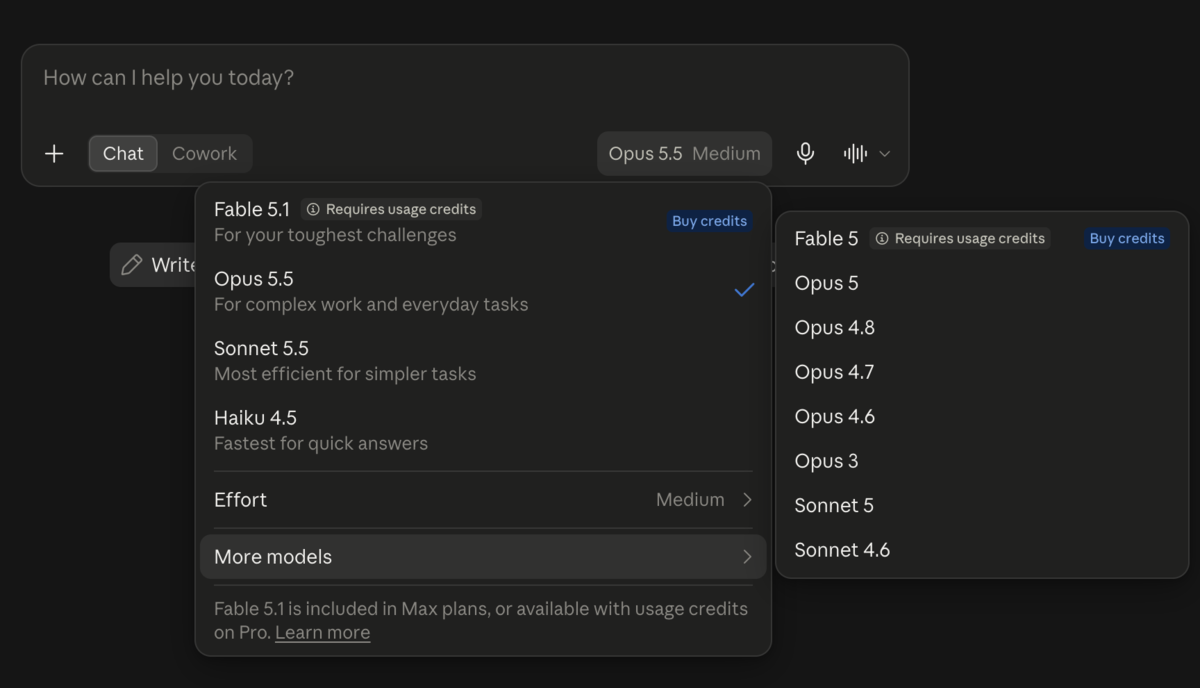The height and width of the screenshot is (688, 1200).
Task: Click the plus attachment icon
Action: [x=54, y=153]
